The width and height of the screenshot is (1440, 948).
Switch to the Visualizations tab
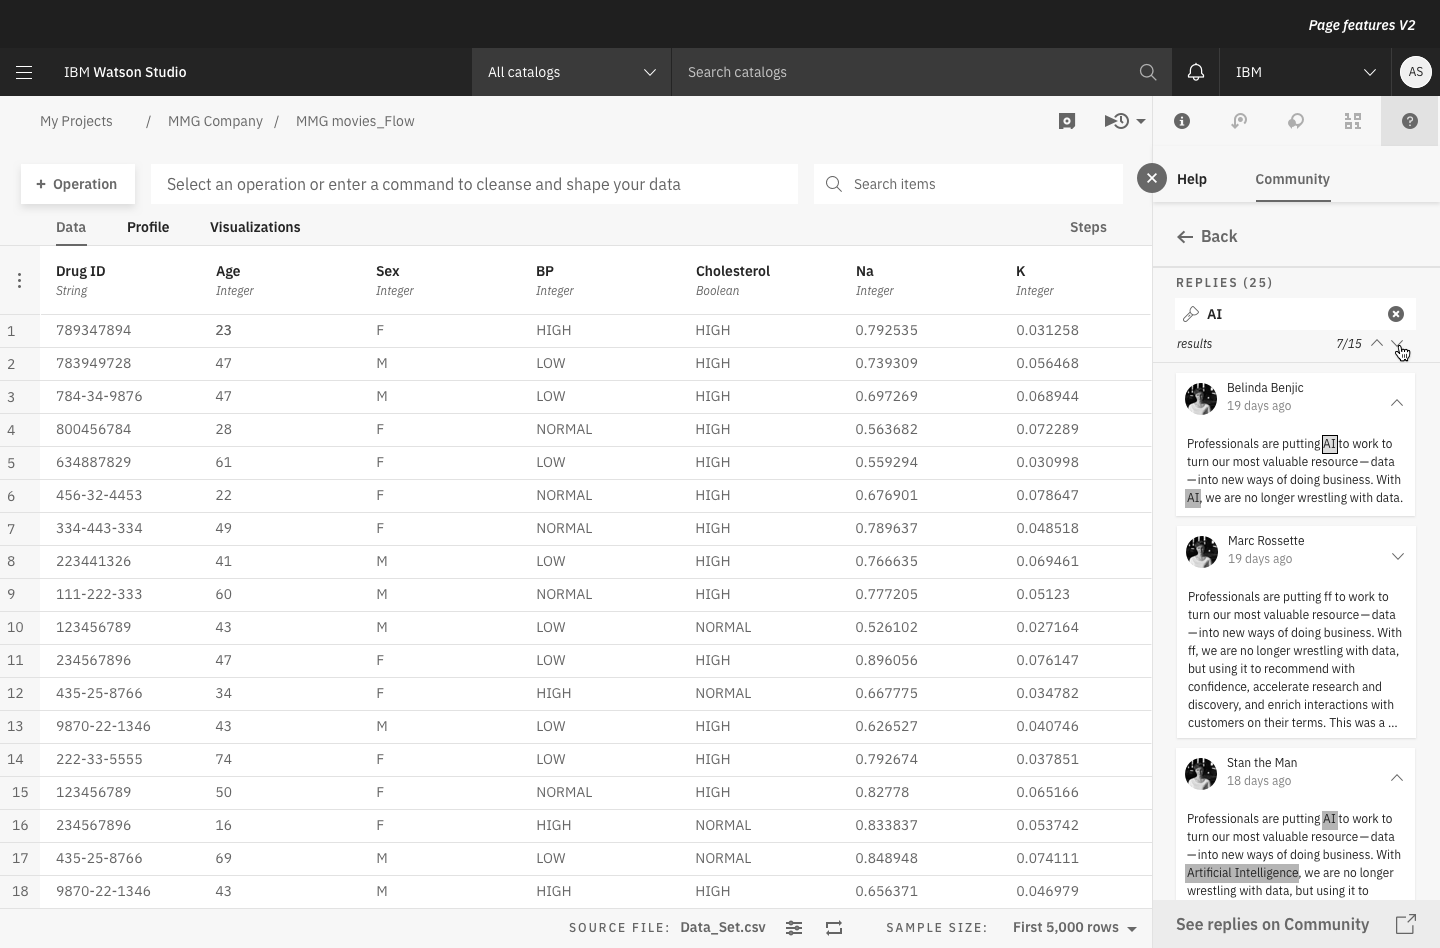tap(255, 227)
